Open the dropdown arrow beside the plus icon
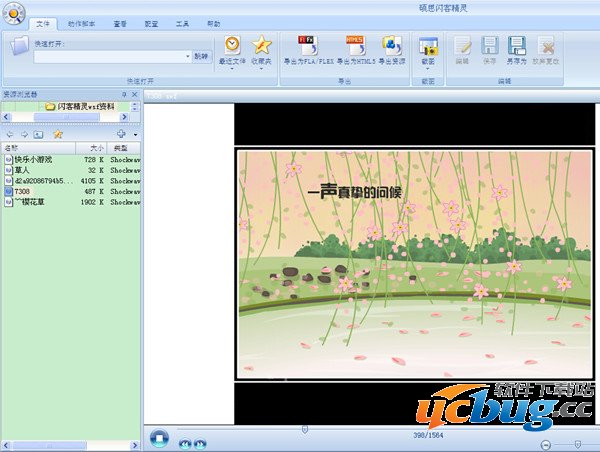This screenshot has width=600, height=452. point(134,134)
